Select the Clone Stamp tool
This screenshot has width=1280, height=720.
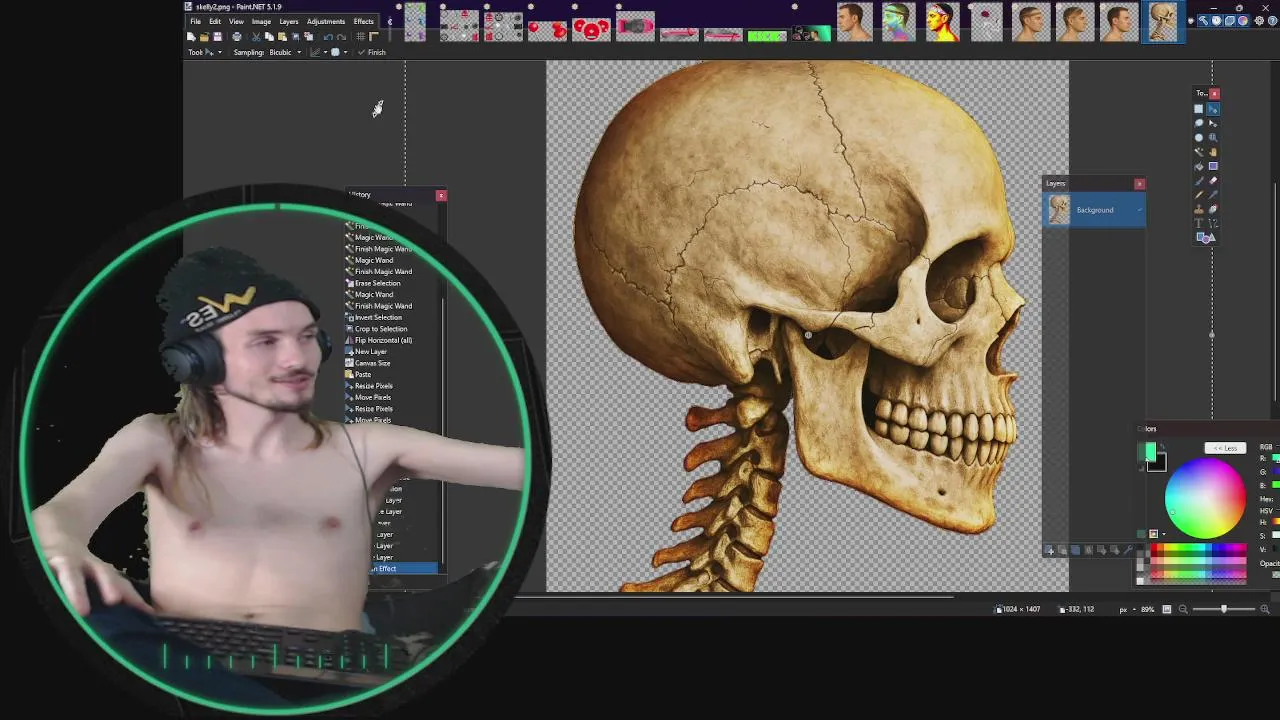1198,210
